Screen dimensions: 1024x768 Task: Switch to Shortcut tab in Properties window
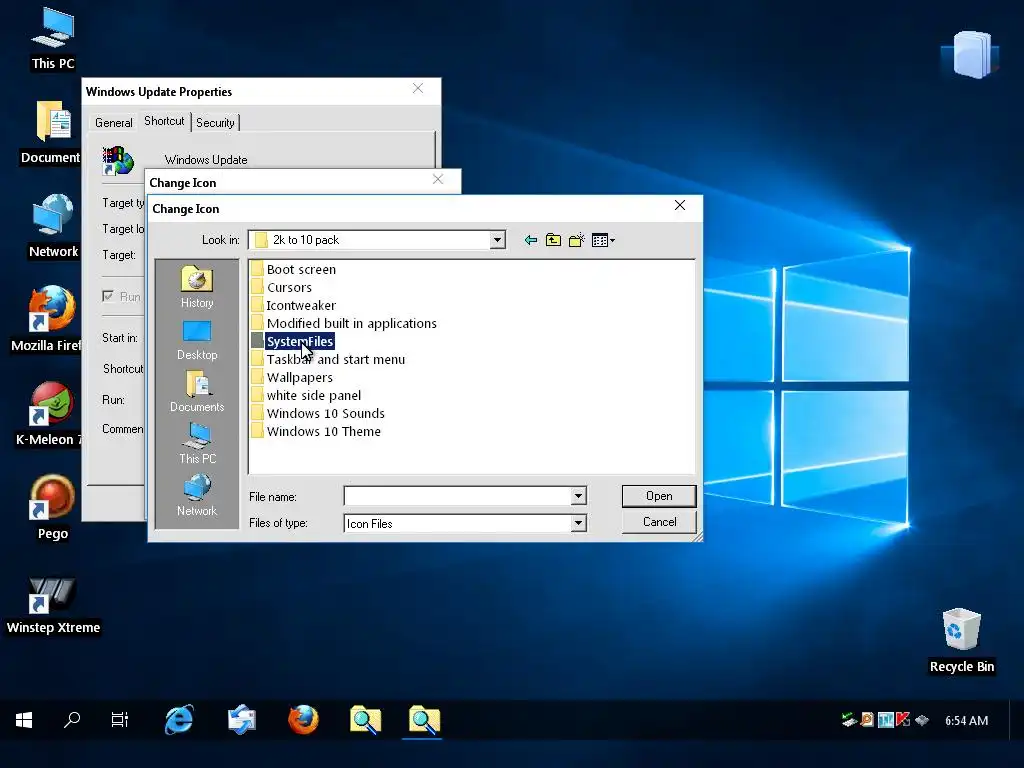click(164, 121)
